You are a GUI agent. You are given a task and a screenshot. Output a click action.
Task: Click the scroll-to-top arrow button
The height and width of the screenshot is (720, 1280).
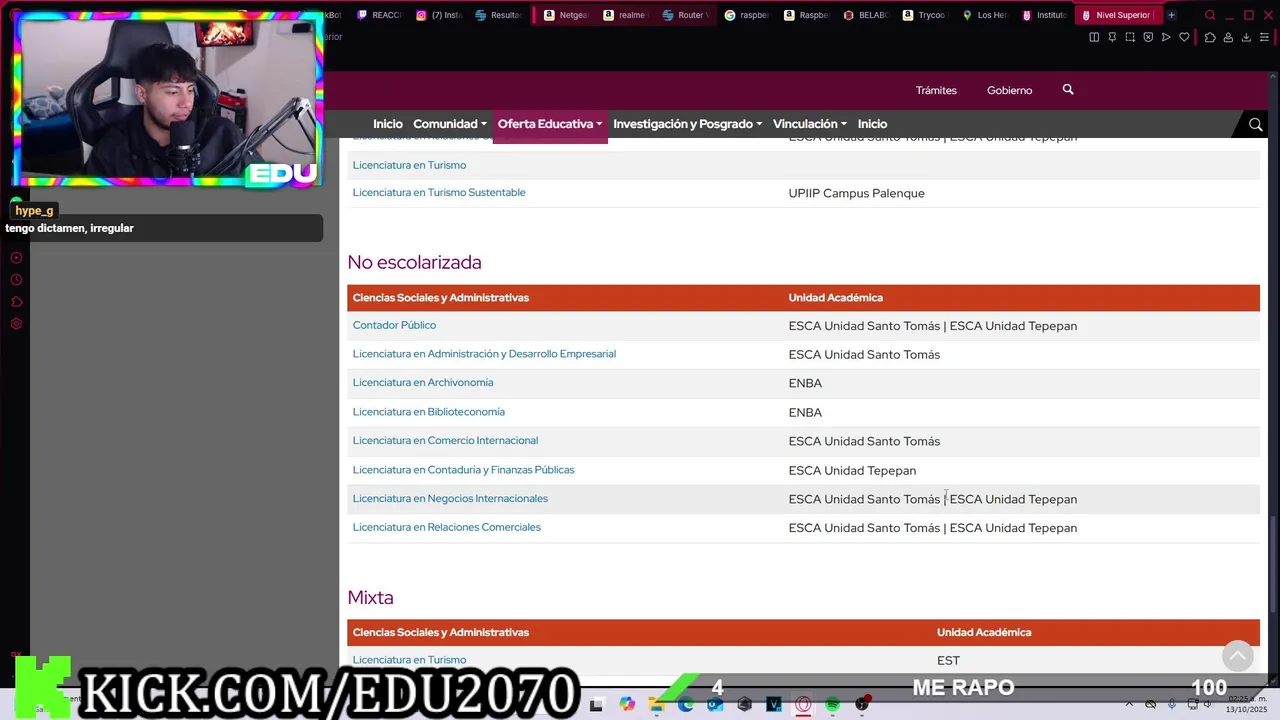1238,655
